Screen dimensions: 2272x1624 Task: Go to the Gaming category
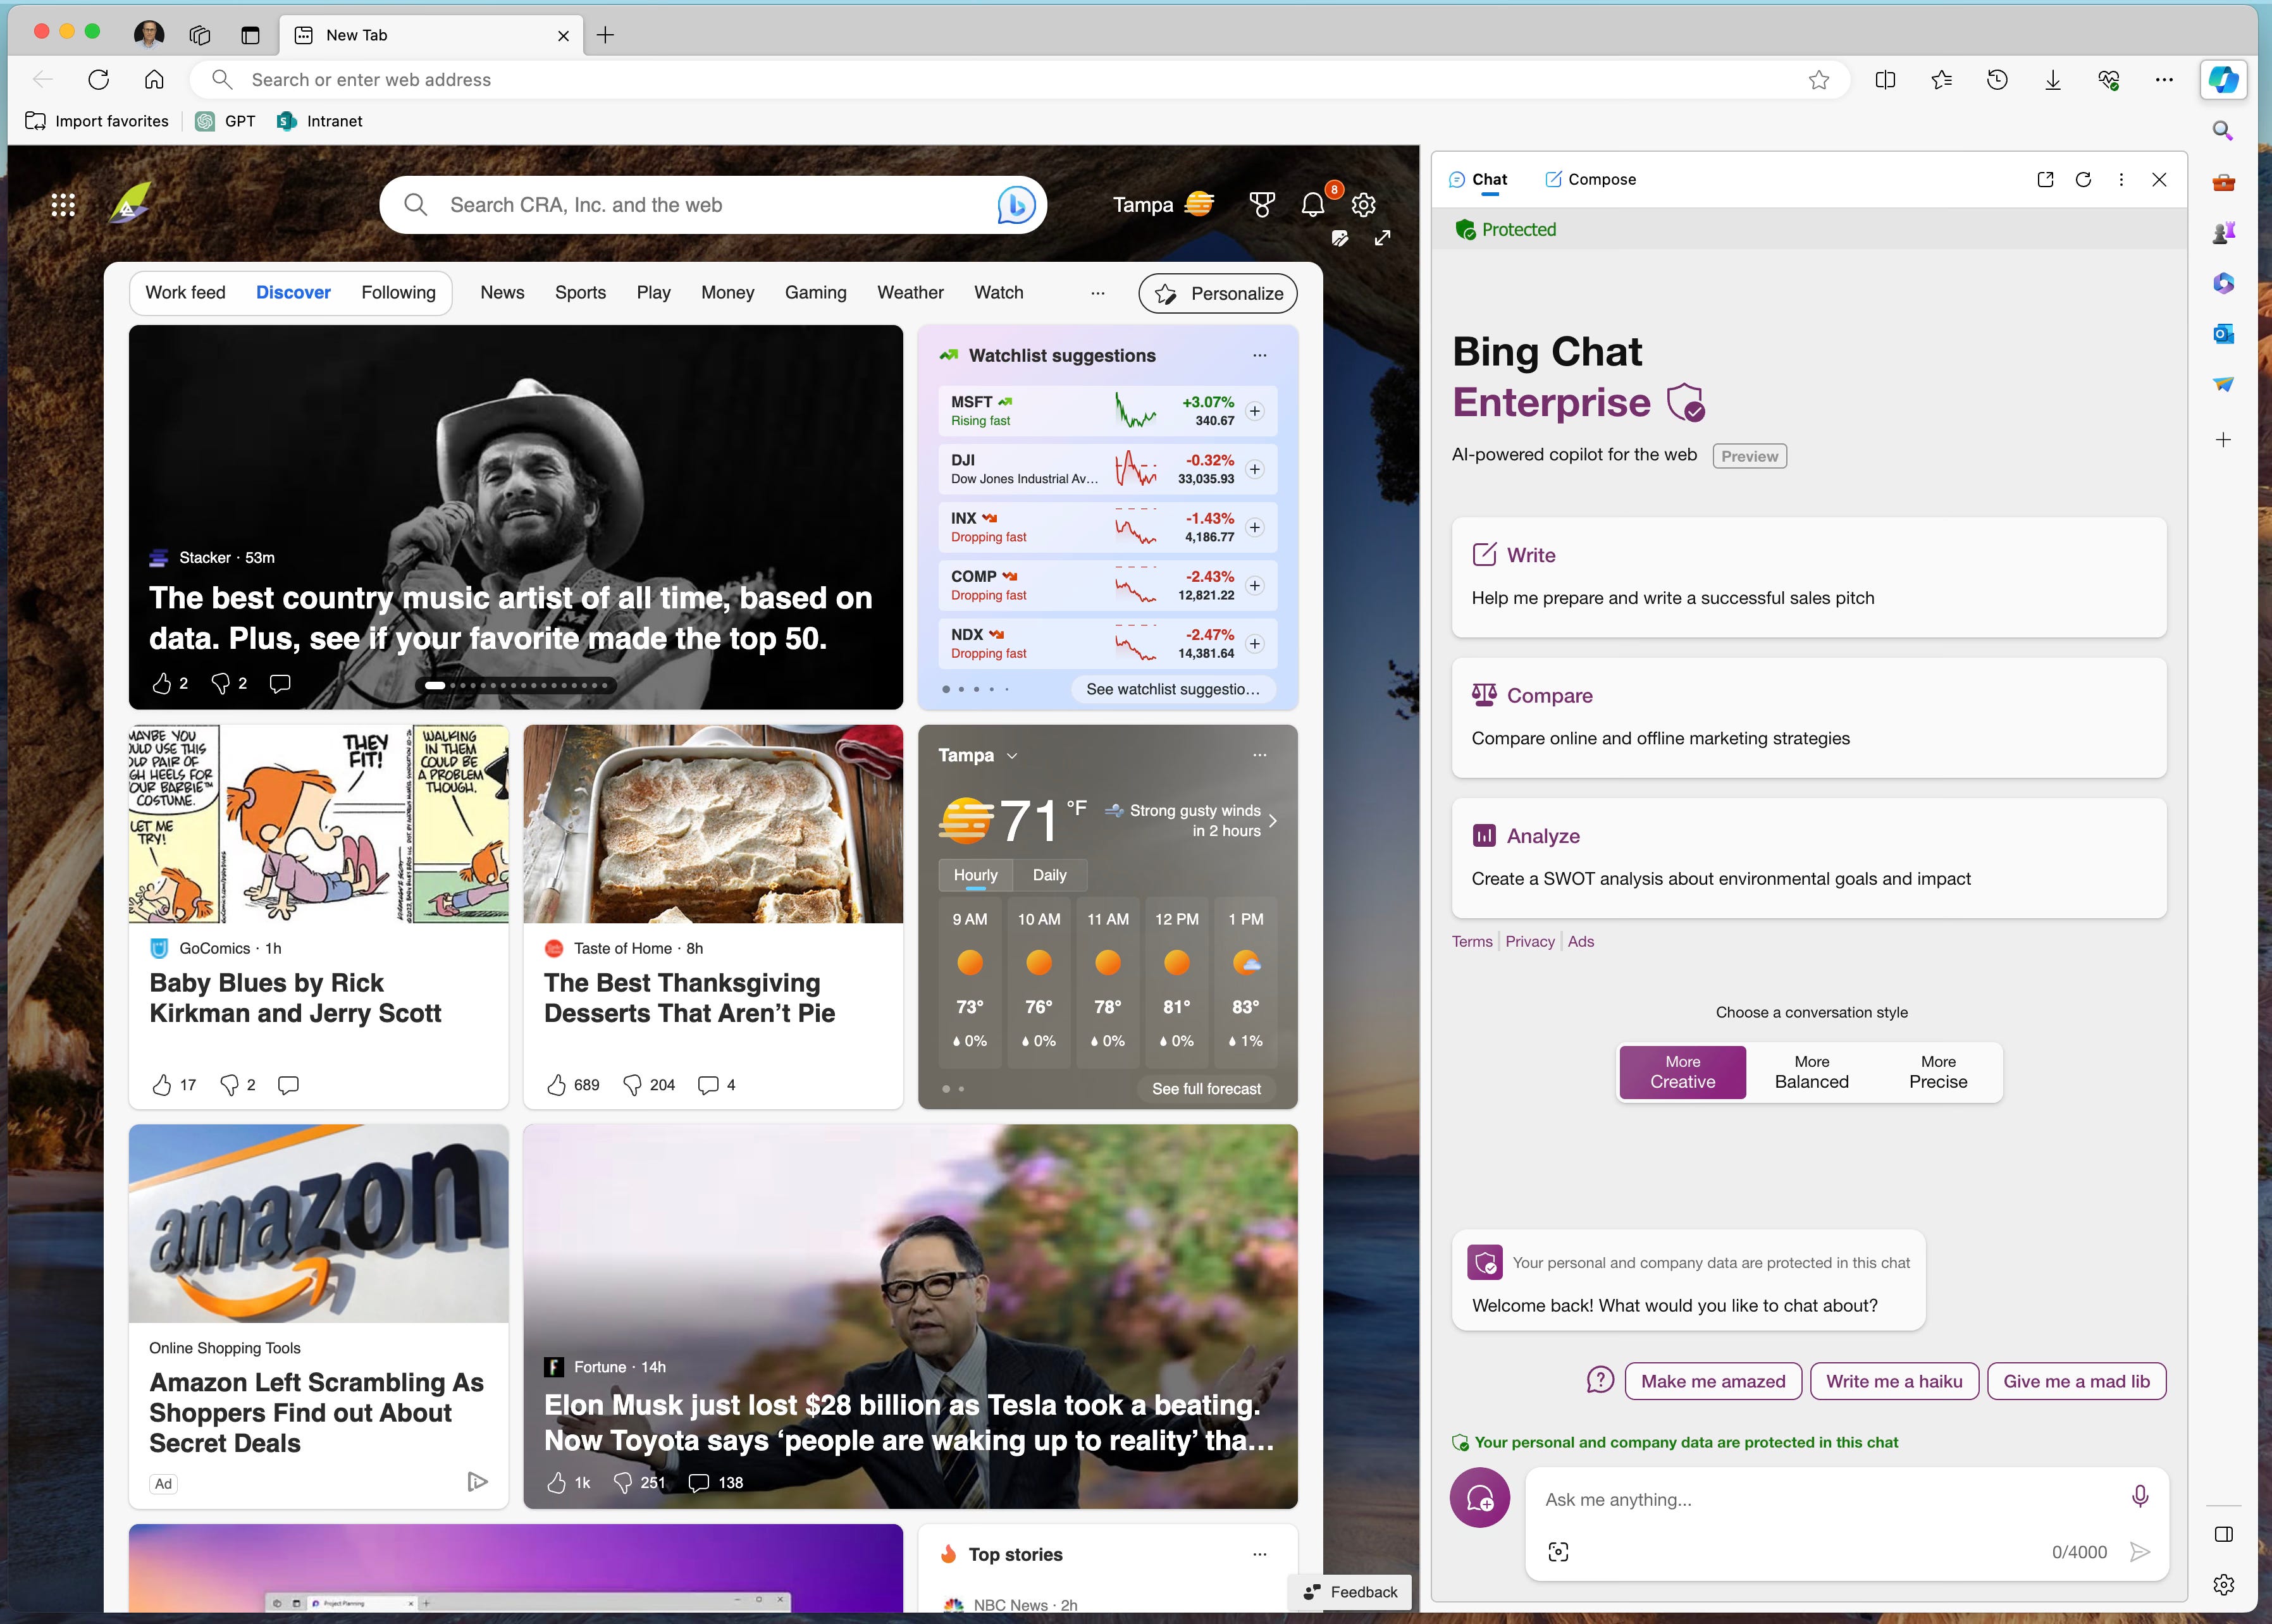point(815,293)
